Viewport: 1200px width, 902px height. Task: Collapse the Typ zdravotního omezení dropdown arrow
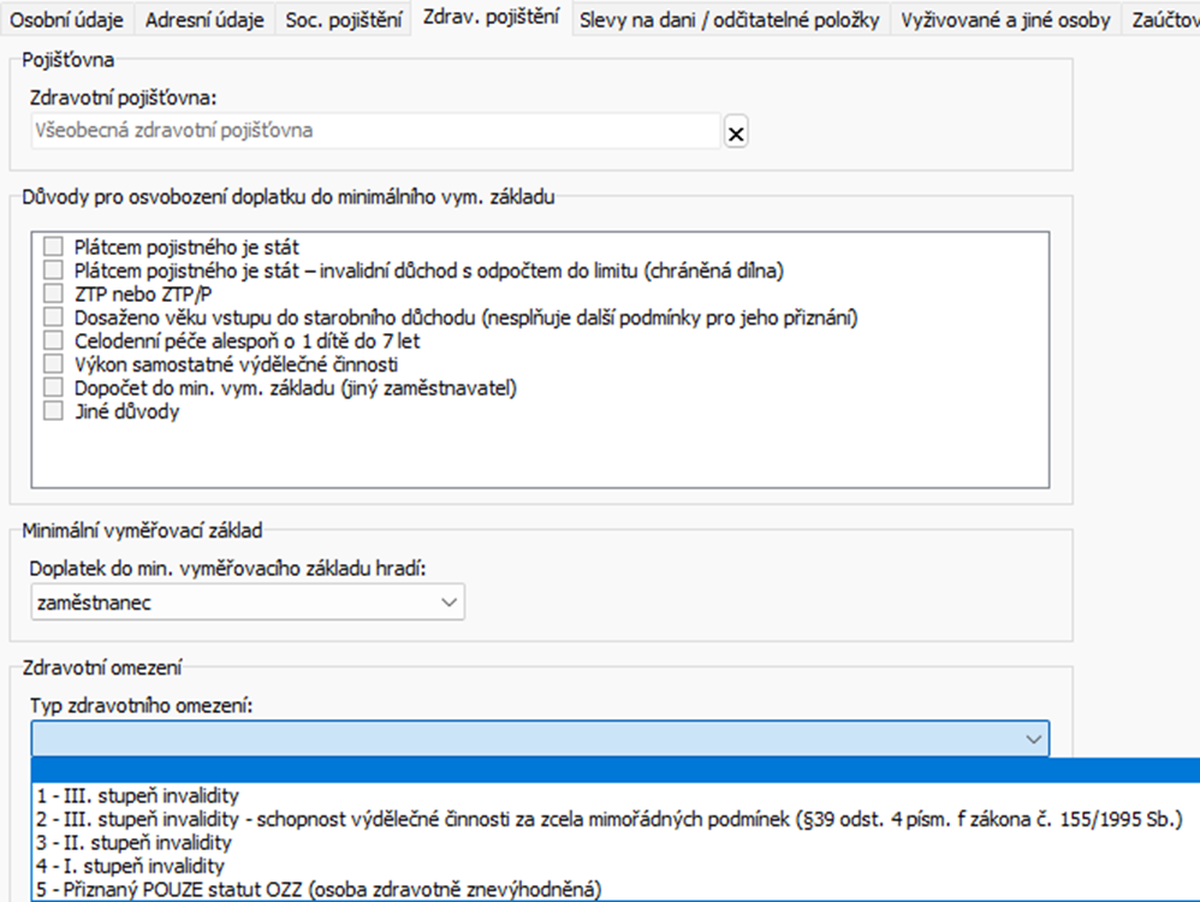tap(1033, 739)
